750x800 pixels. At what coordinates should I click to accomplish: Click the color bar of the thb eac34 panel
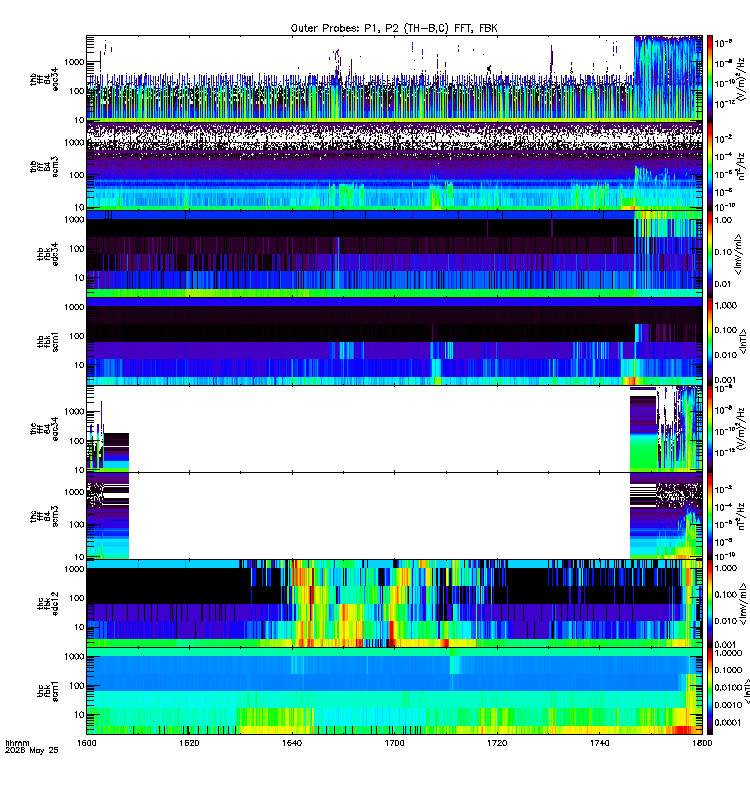(x=710, y=78)
